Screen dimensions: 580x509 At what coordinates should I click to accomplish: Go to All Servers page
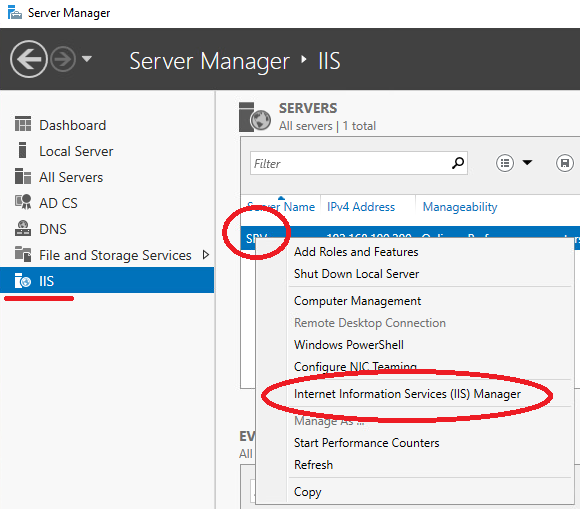coord(71,177)
